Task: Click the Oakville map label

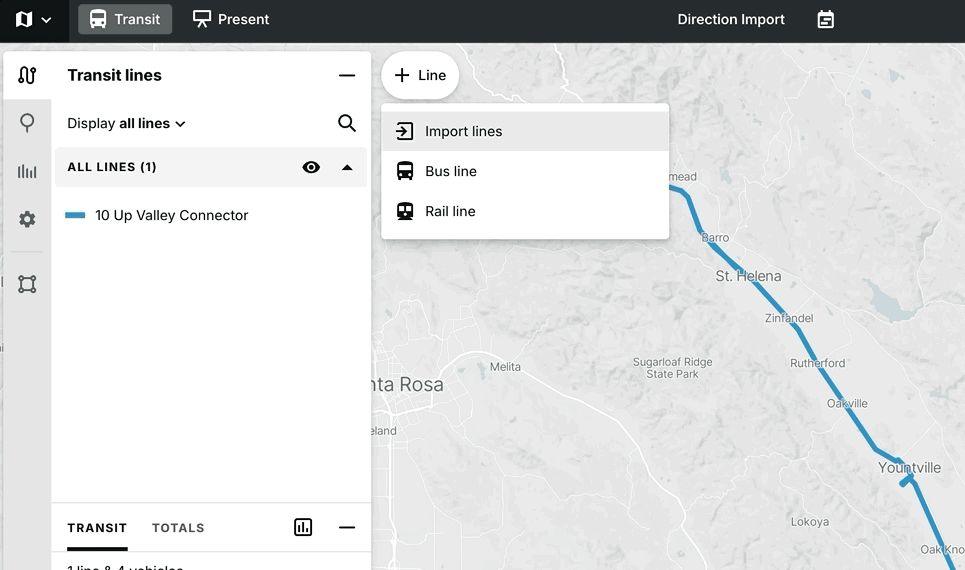Action: click(847, 404)
